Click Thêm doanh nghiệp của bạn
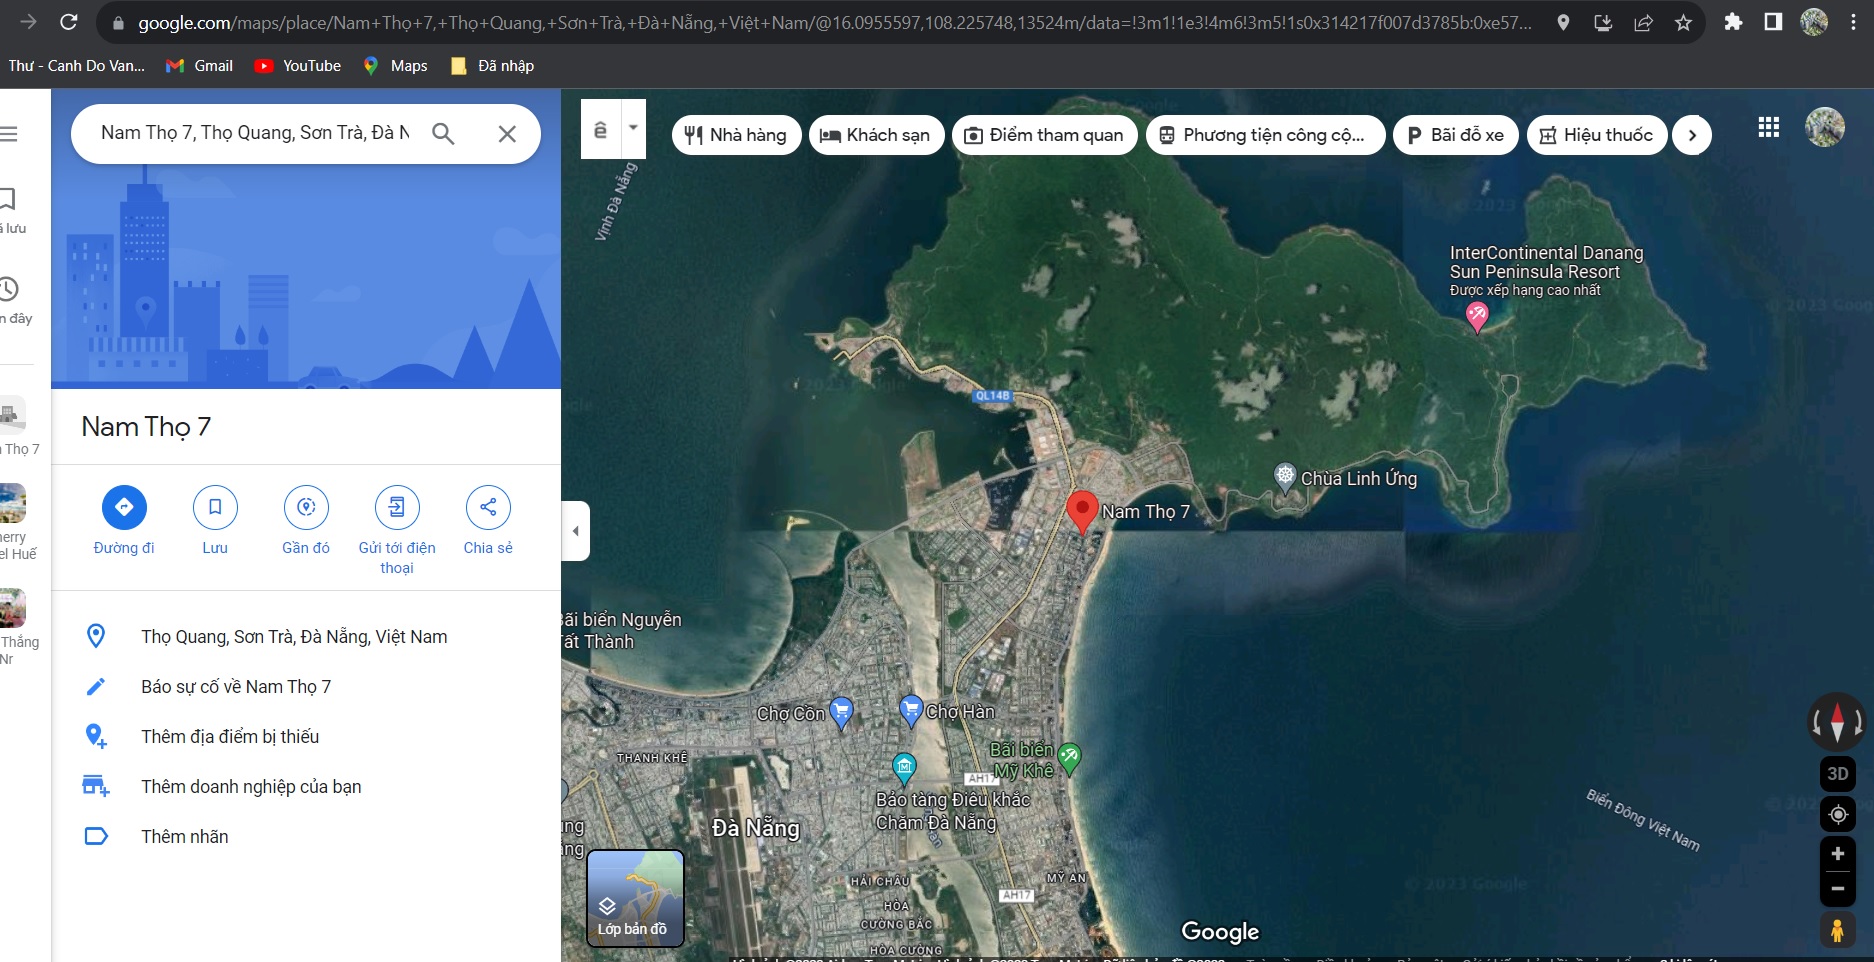1874x962 pixels. pyautogui.click(x=251, y=787)
